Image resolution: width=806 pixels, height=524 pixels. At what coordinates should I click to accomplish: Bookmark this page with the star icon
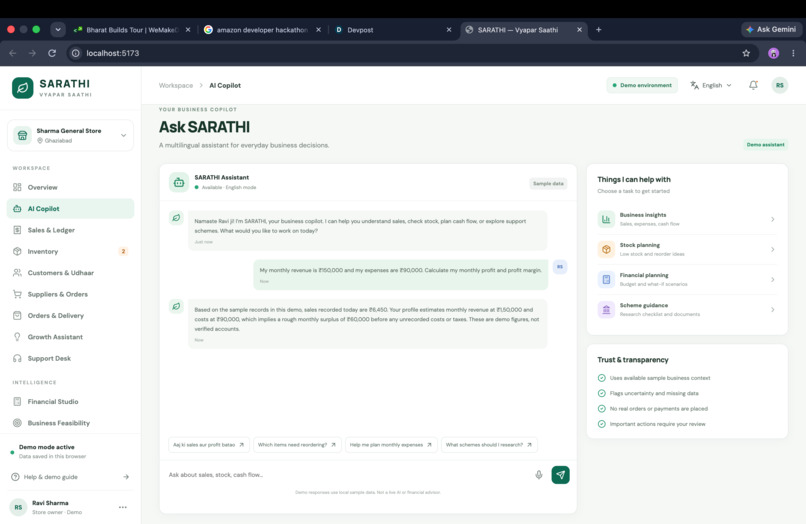click(x=746, y=53)
